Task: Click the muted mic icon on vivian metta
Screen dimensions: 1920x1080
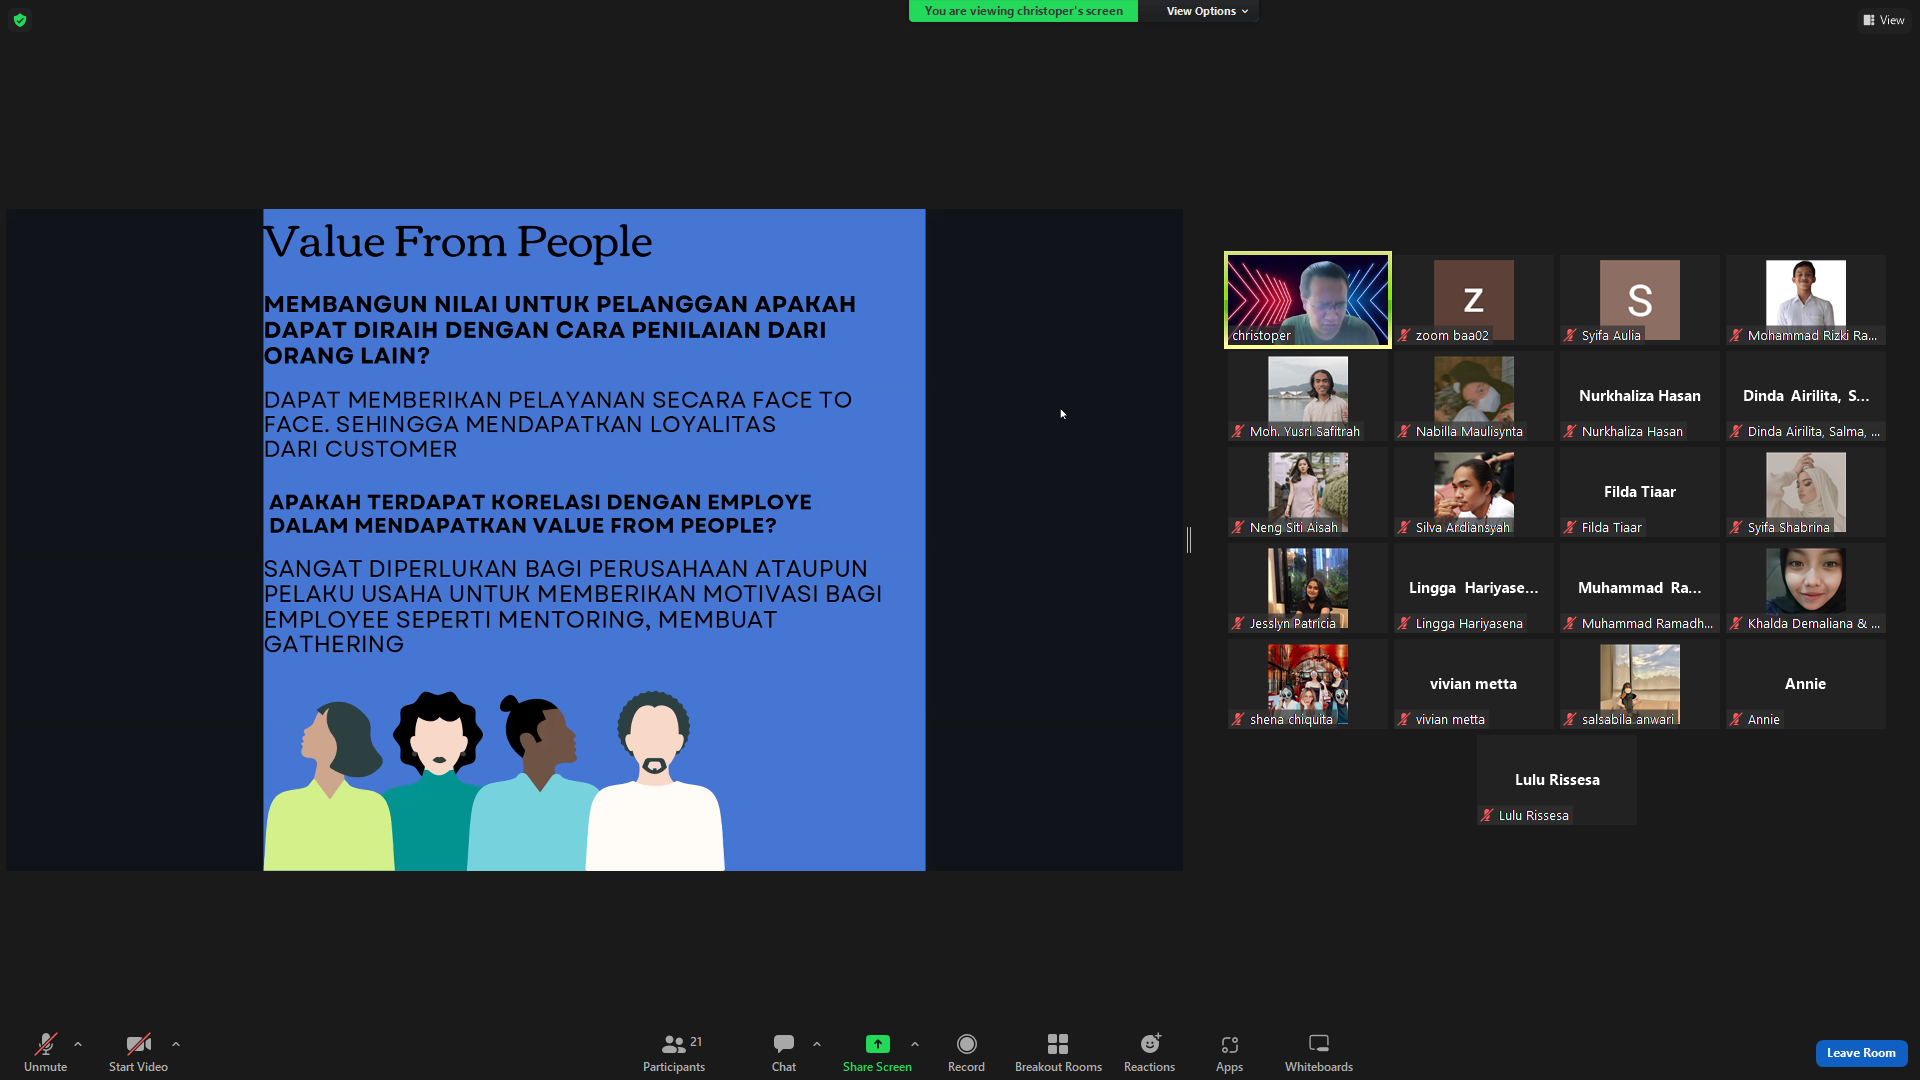Action: 1405,720
